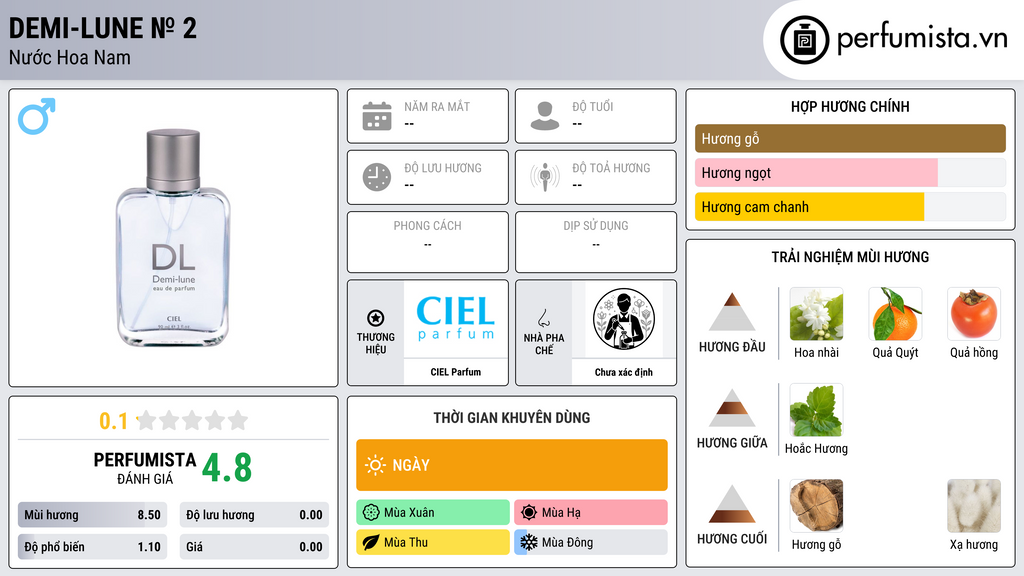
Task: Click the person icon beside Độ tuổi
Action: point(545,116)
